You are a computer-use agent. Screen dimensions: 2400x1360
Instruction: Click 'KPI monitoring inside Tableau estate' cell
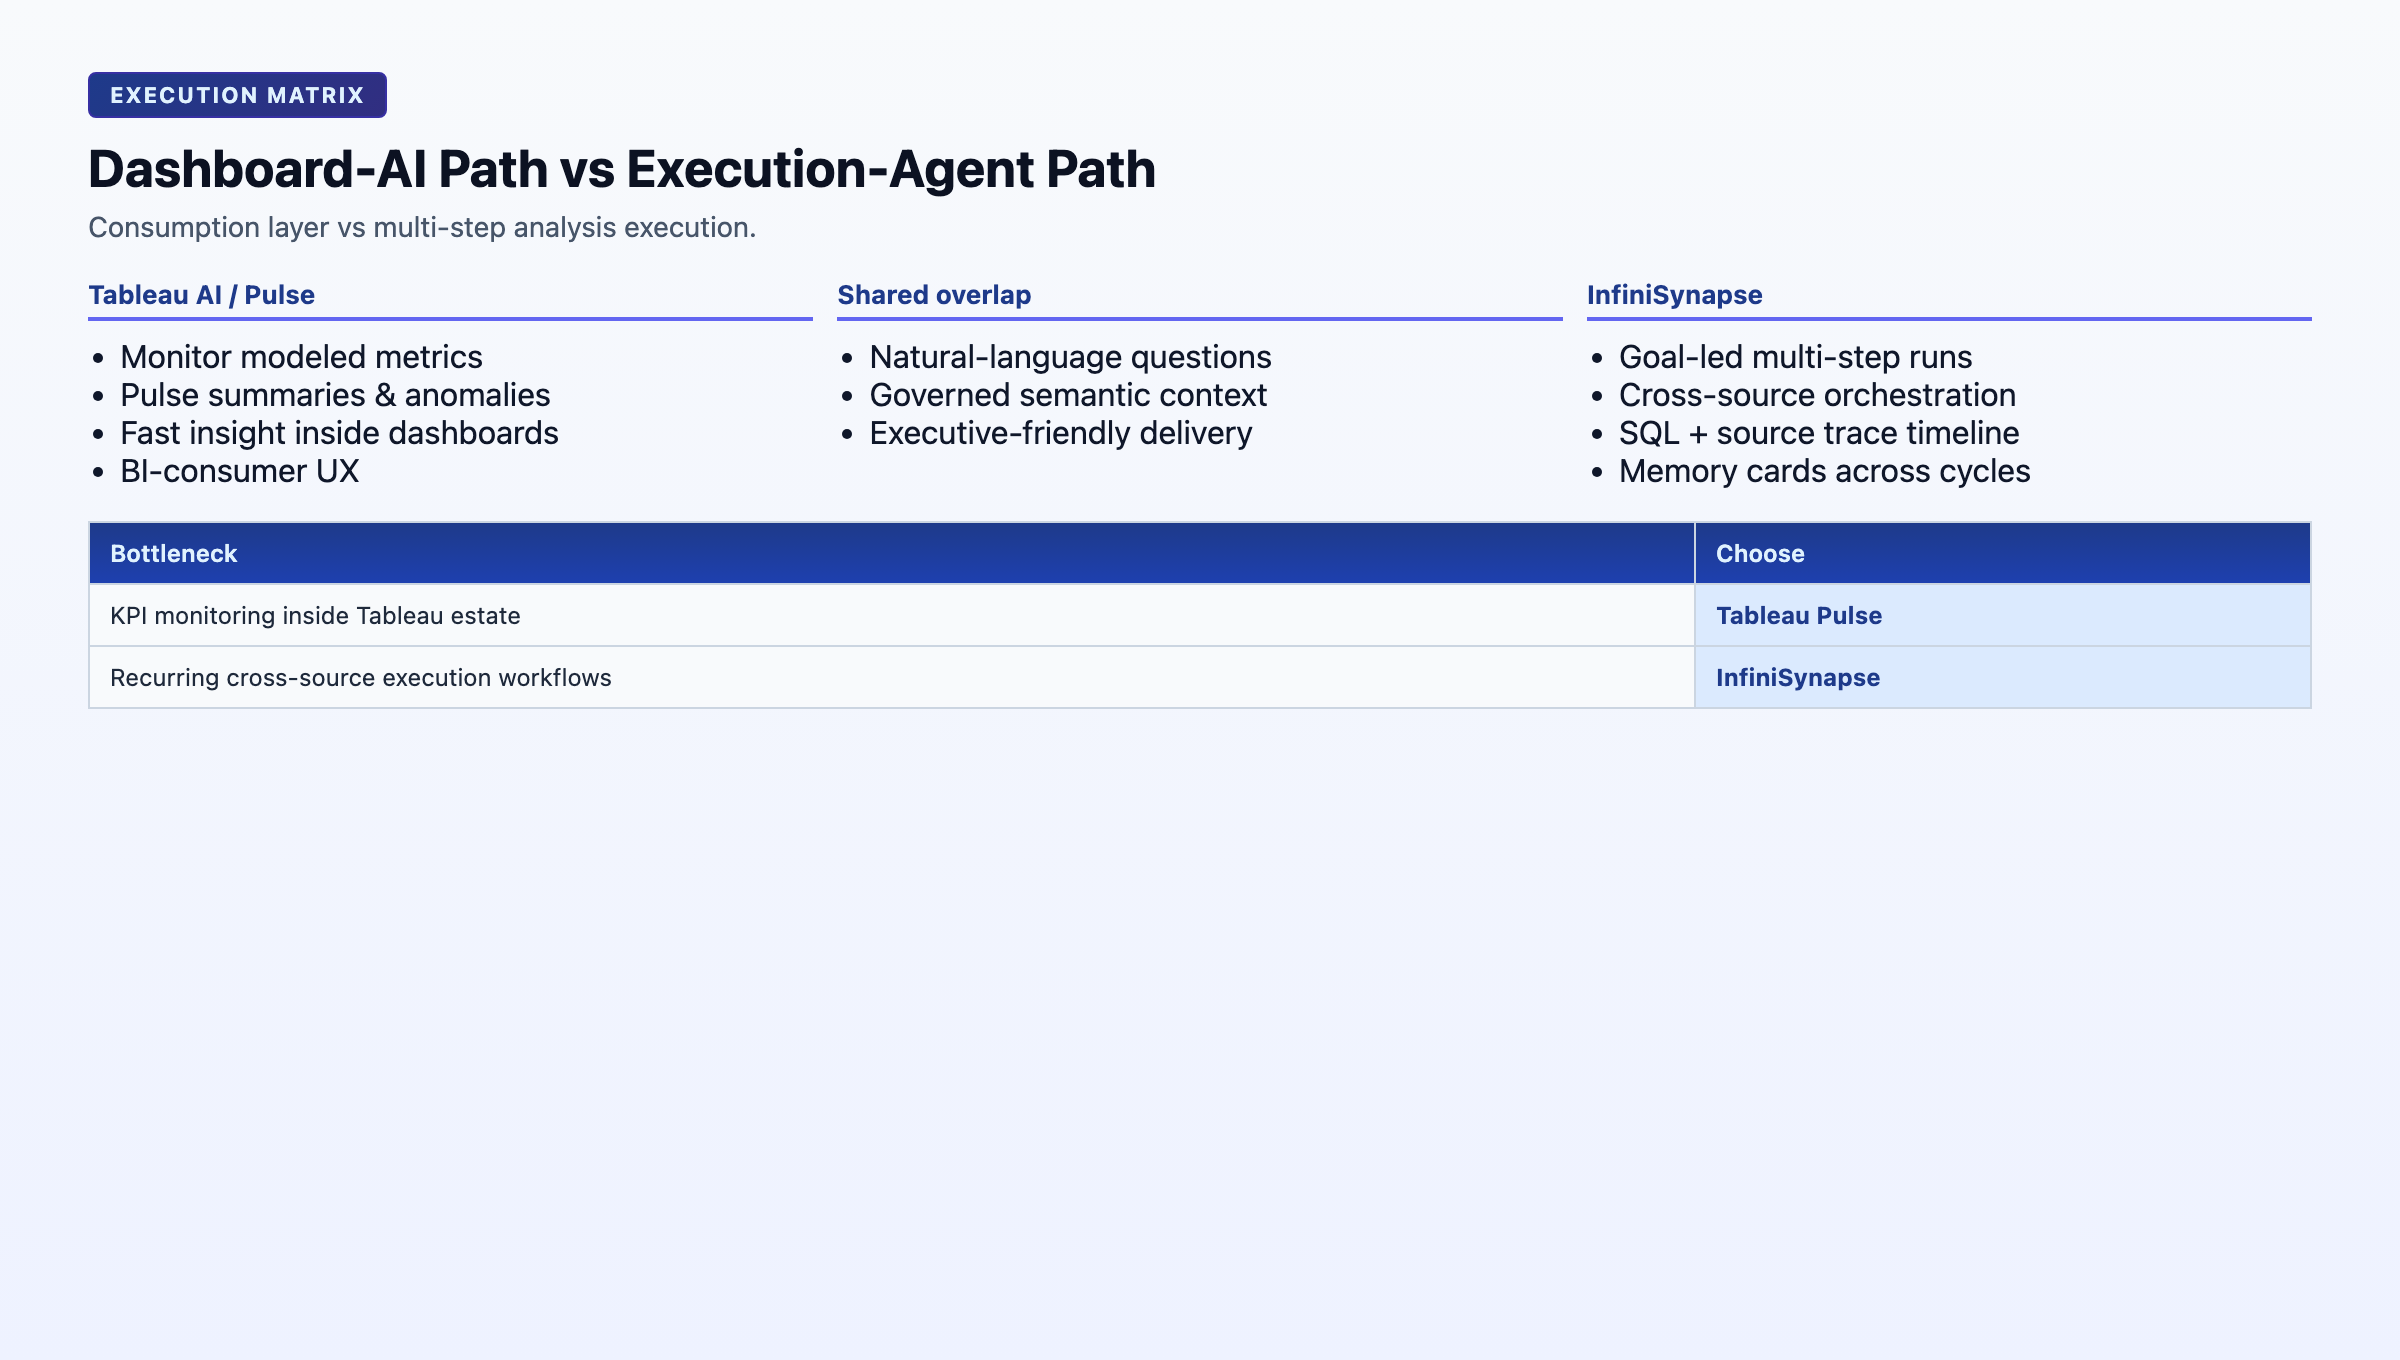coord(892,615)
